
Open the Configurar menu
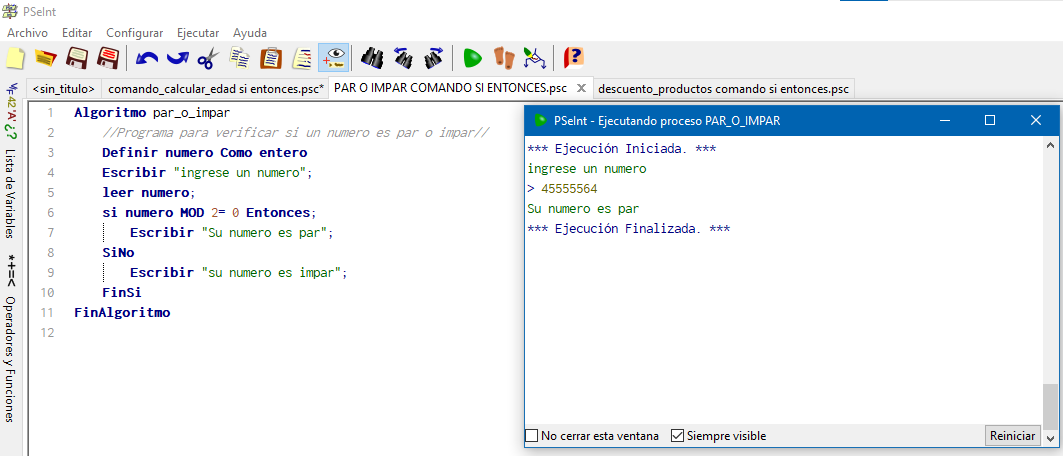pos(134,33)
